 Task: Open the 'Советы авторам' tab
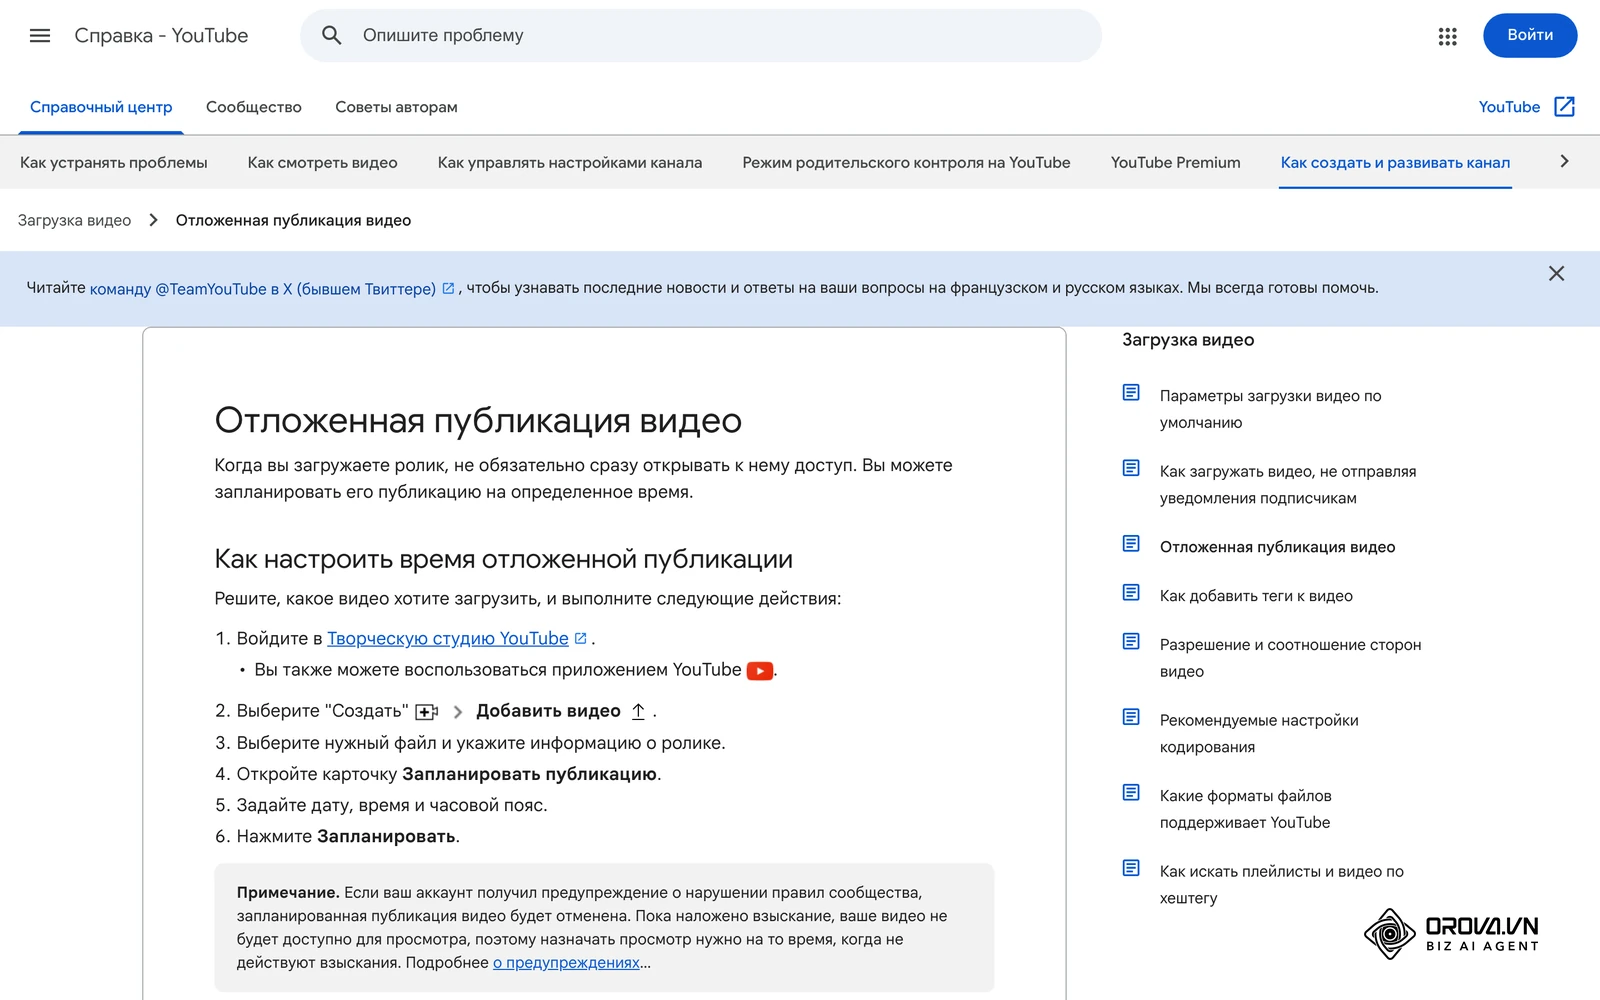(x=397, y=107)
